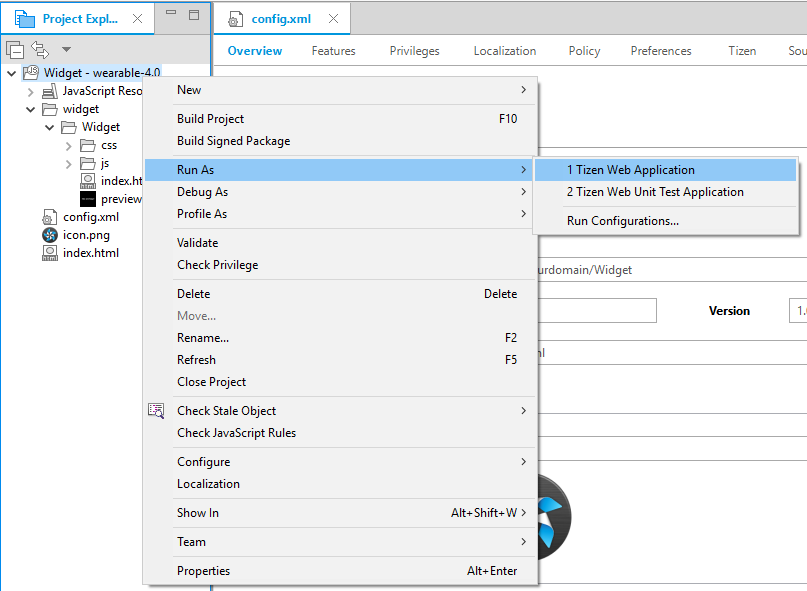
Task: Click the root index.html file icon
Action: 49,253
